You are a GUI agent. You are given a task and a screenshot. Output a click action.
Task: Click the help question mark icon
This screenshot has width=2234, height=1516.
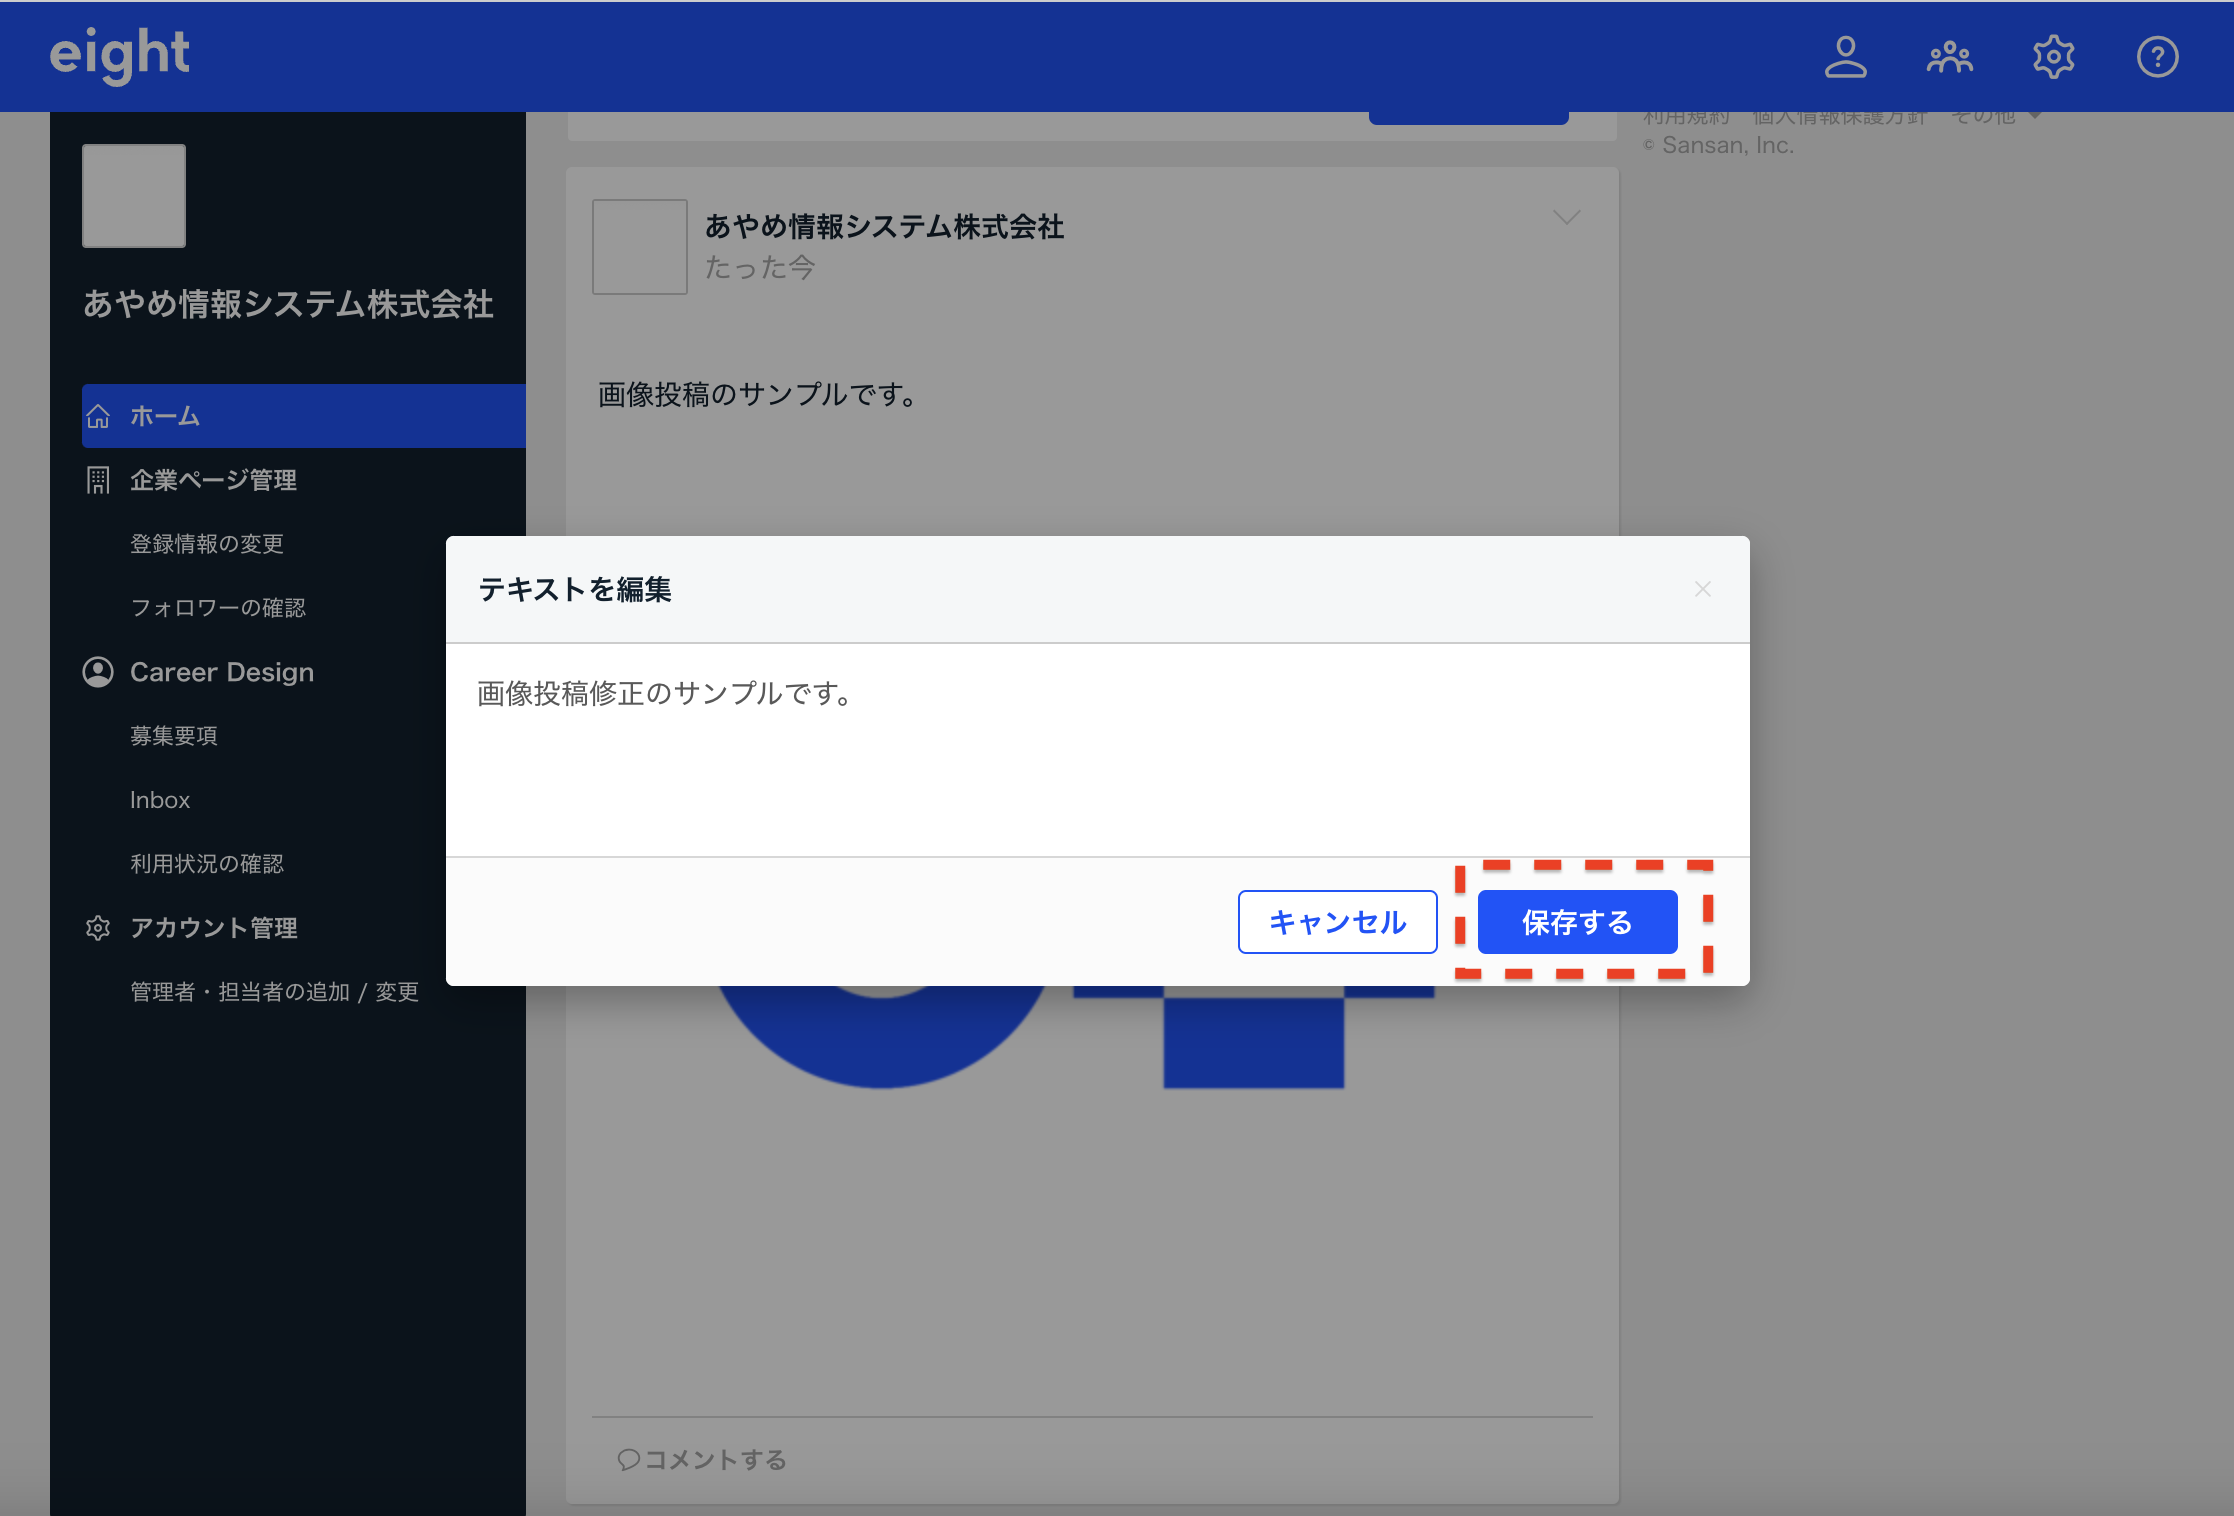coord(2157,57)
